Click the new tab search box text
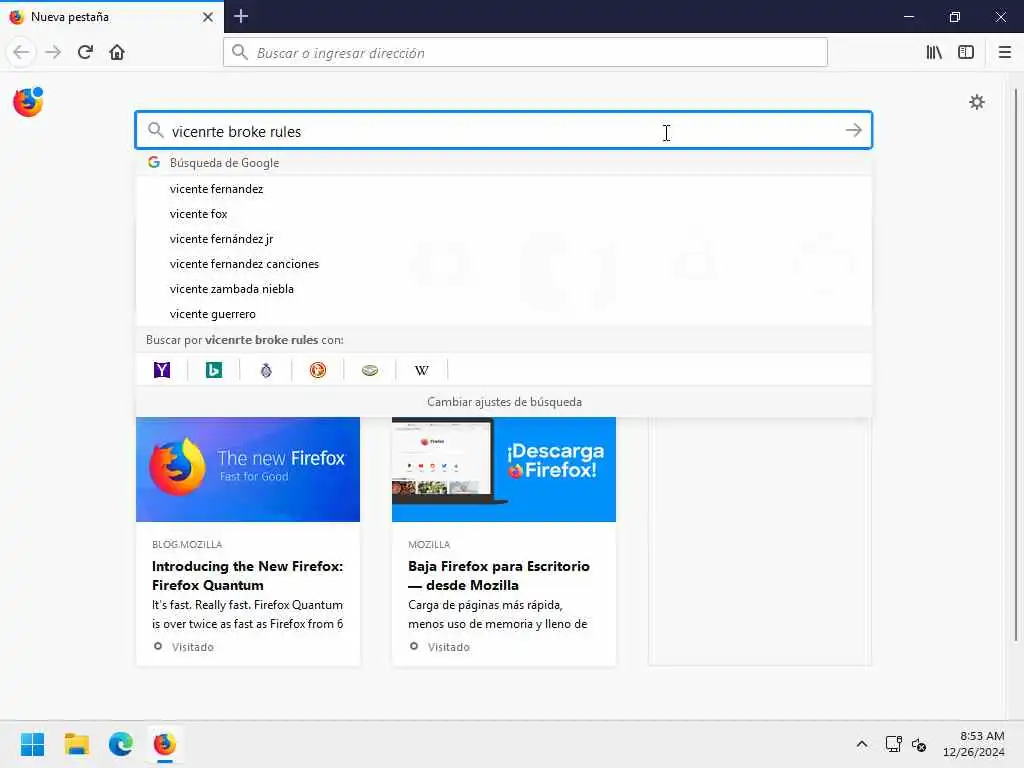This screenshot has height=768, width=1024. coord(503,131)
